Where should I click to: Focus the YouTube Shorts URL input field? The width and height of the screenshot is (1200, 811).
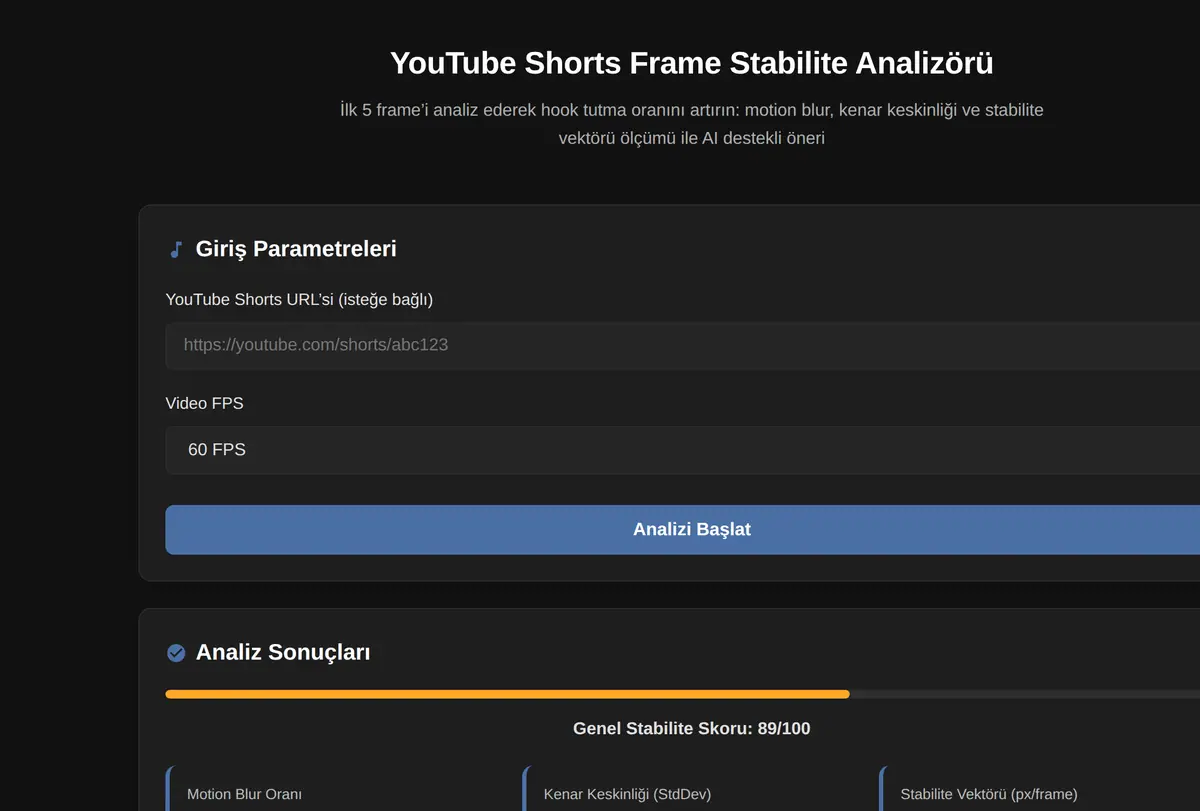(683, 345)
